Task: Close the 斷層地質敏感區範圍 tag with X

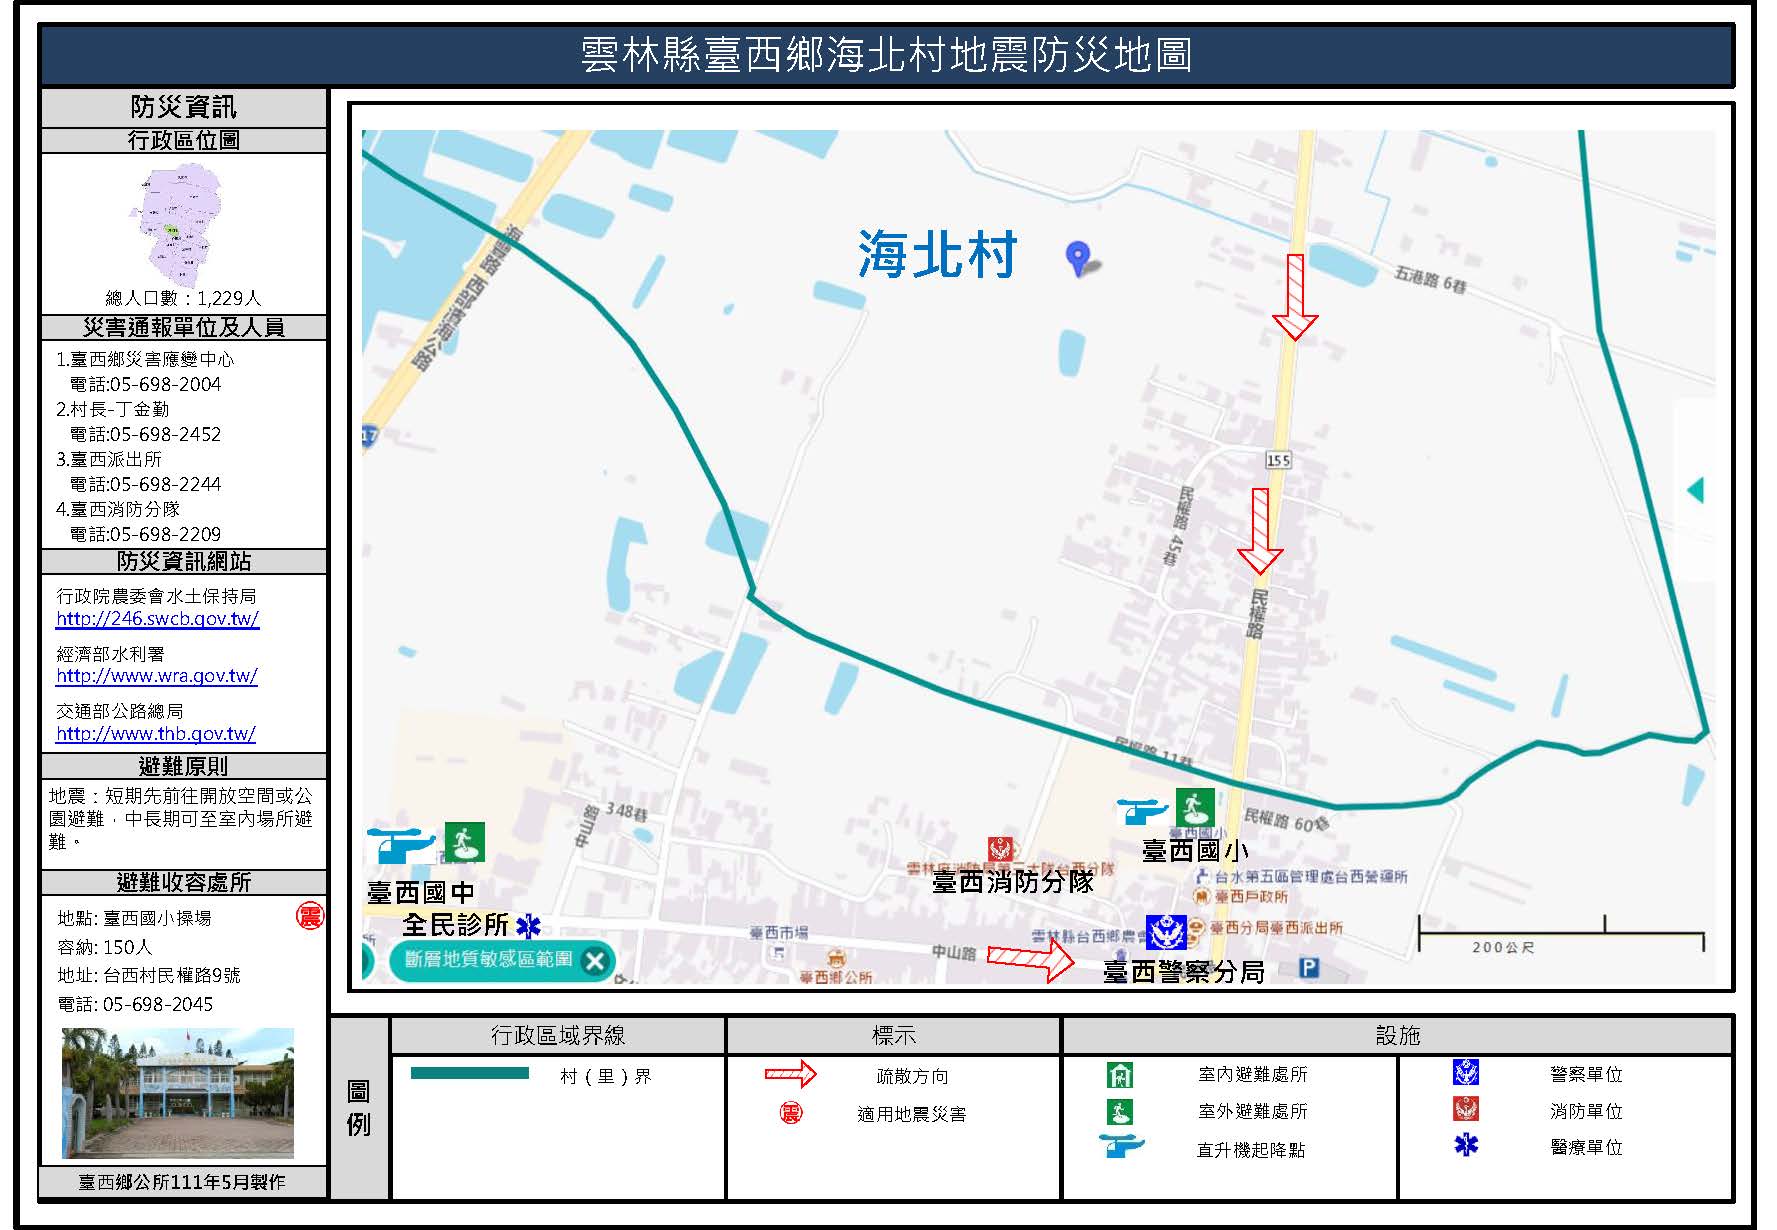Action: [x=595, y=961]
